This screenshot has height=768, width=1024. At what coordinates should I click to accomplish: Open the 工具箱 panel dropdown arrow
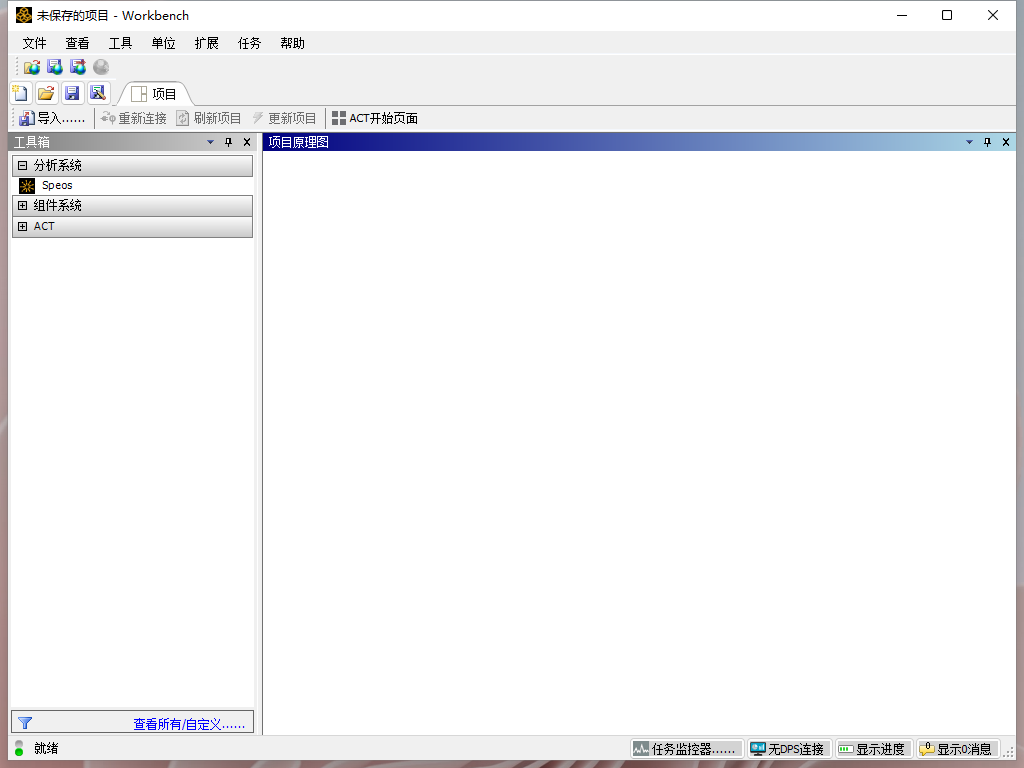210,142
